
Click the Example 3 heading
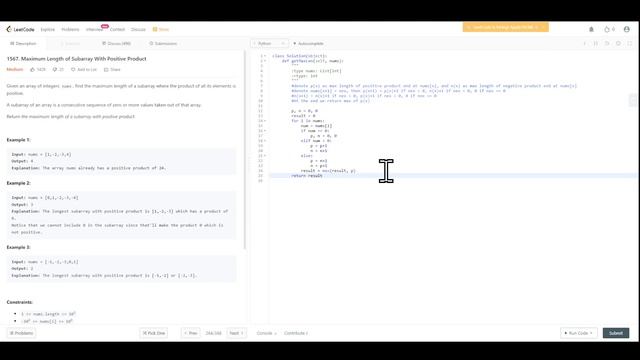18,247
